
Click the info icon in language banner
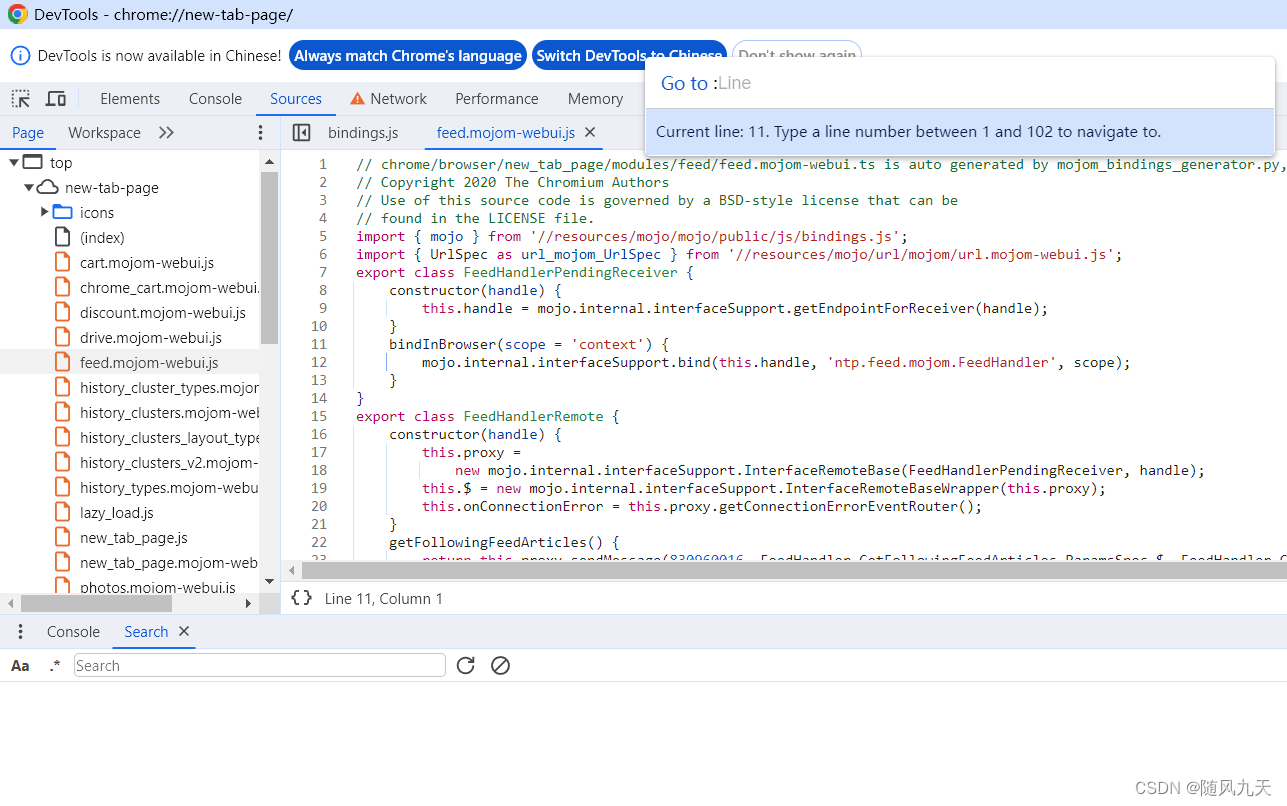pos(20,56)
